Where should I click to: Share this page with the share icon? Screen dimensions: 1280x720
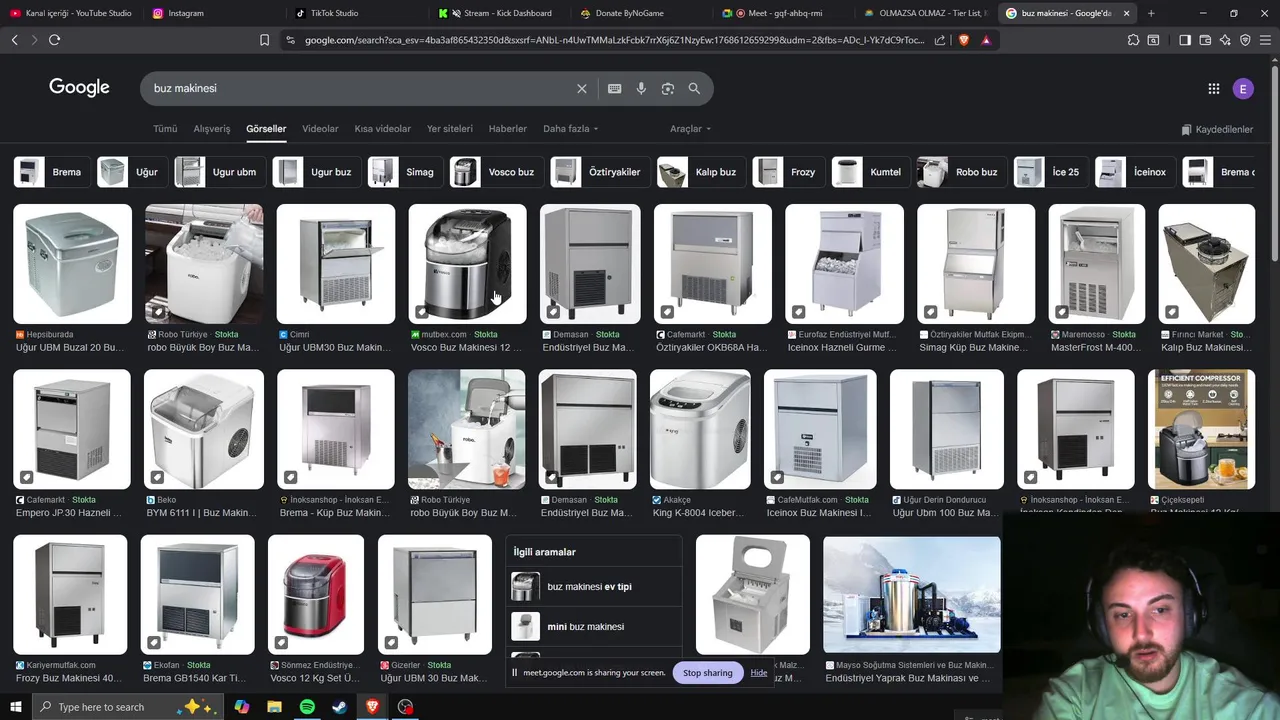940,40
